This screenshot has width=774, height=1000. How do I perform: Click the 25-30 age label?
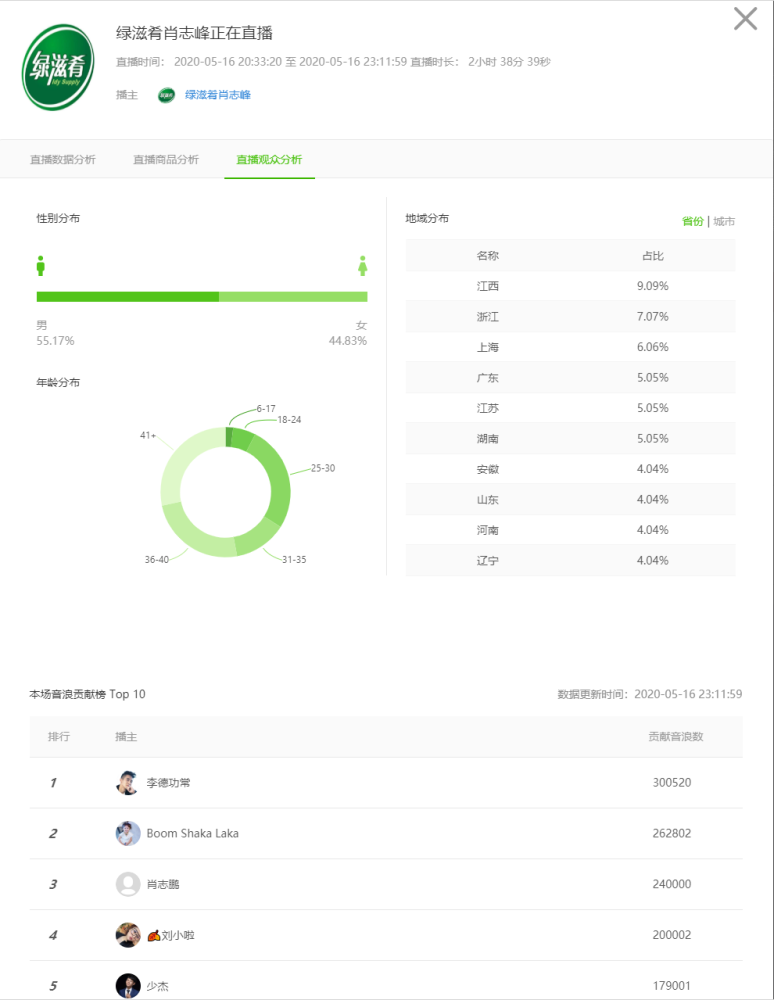(323, 468)
